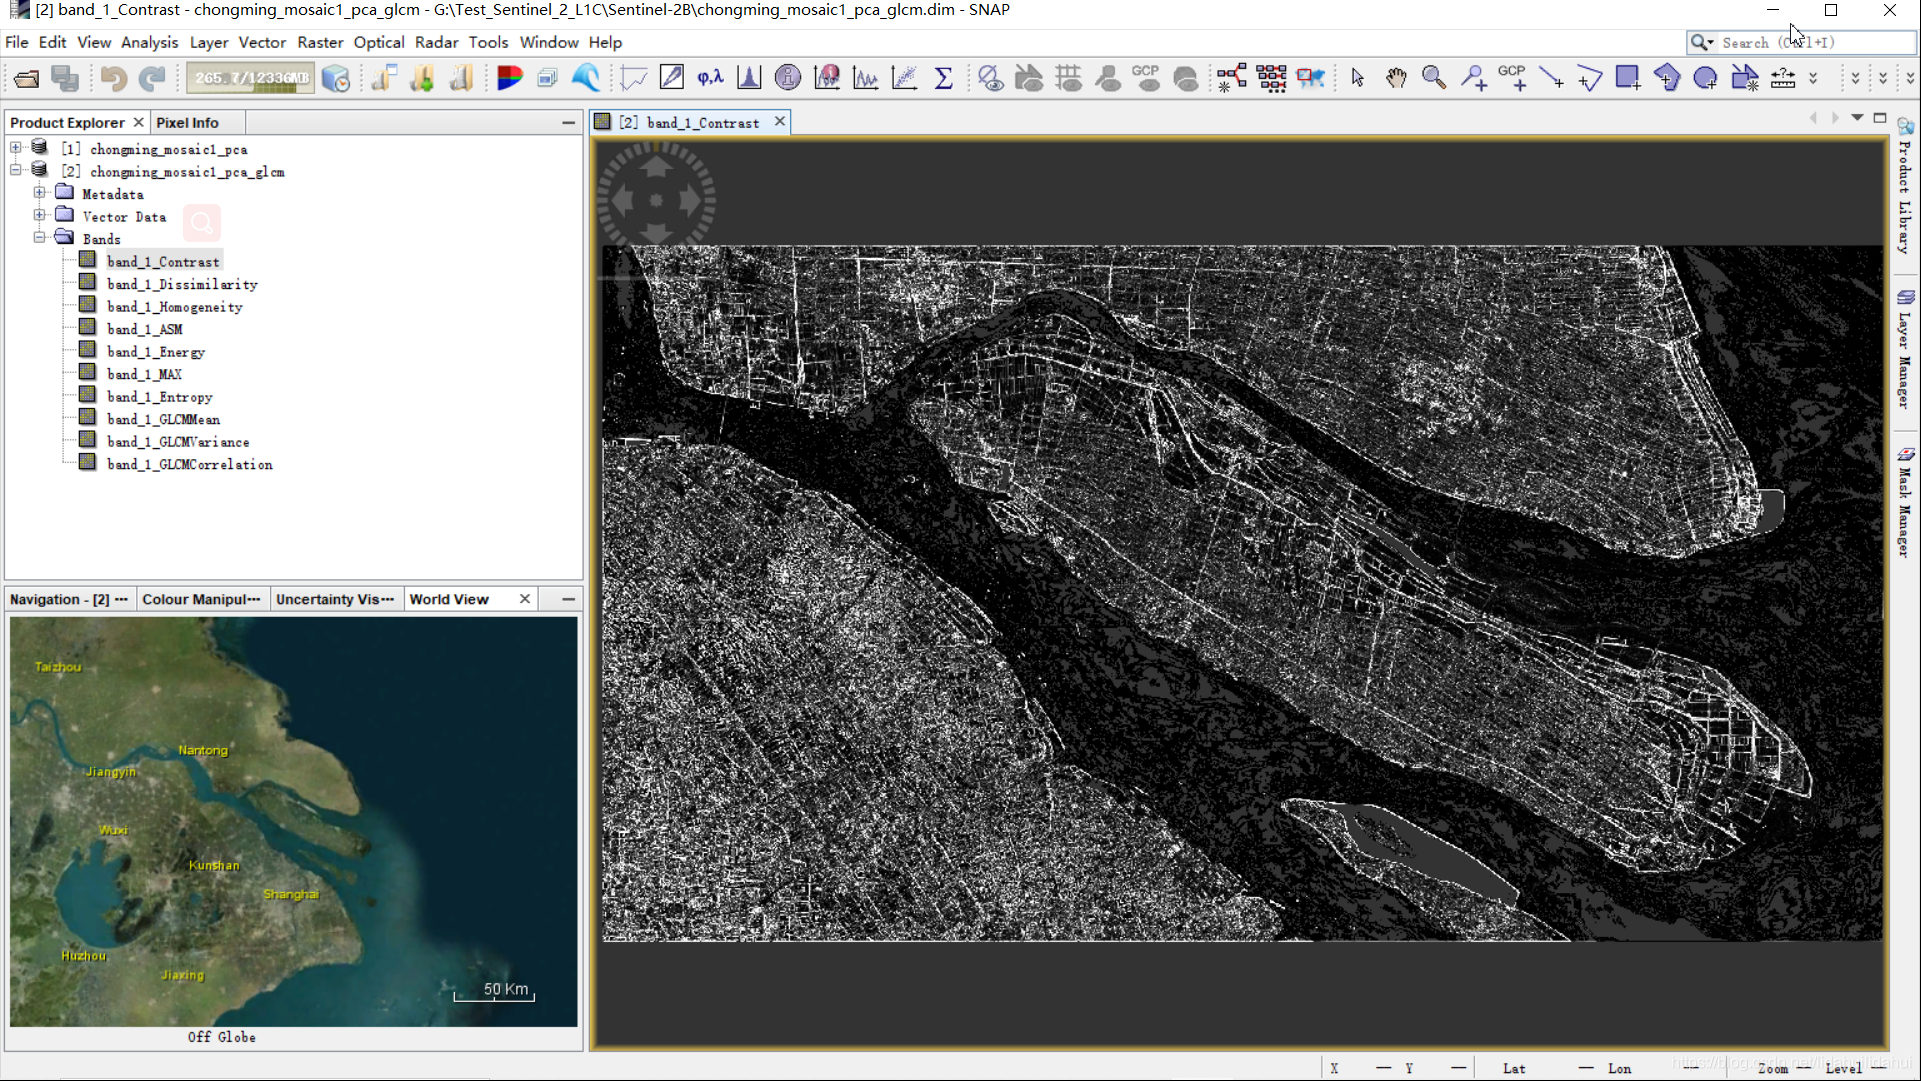
Task: Click the Histogram tool icon
Action: click(x=749, y=78)
